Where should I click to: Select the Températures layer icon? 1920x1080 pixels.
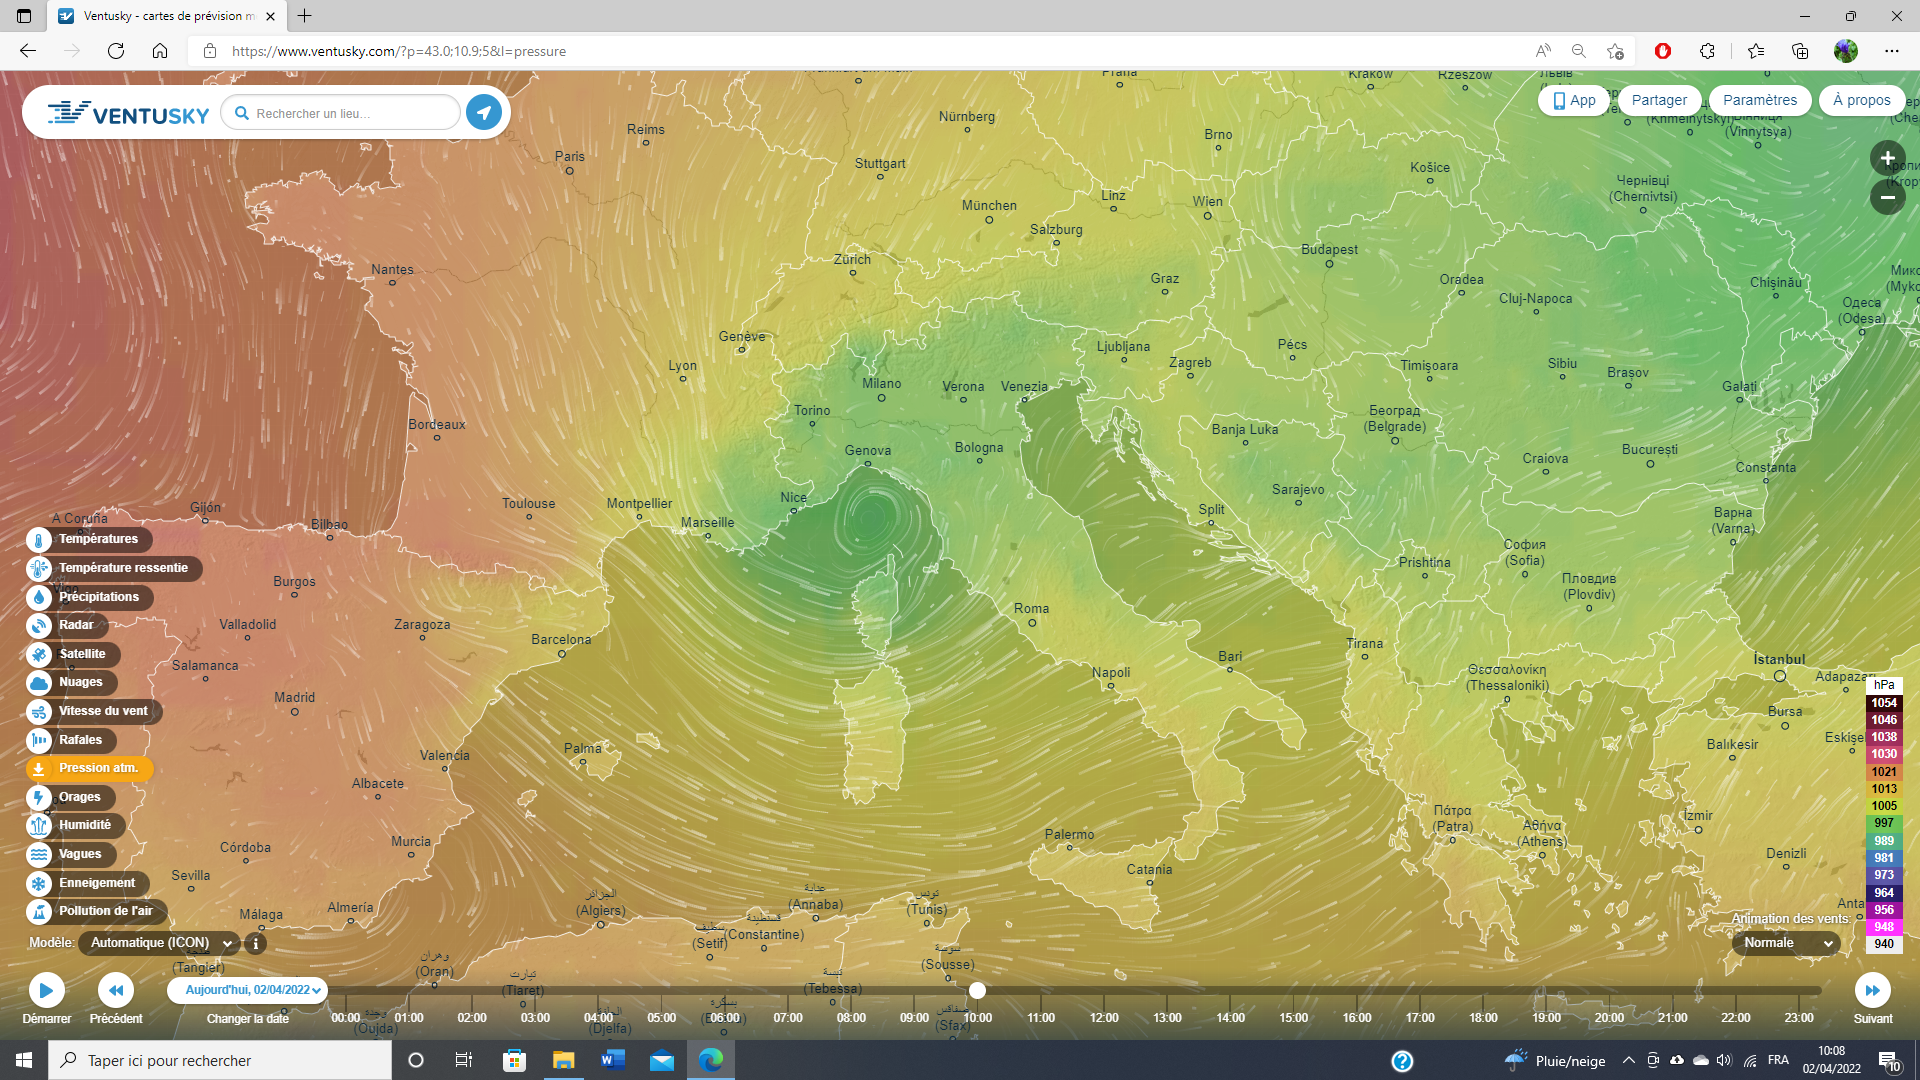38,540
